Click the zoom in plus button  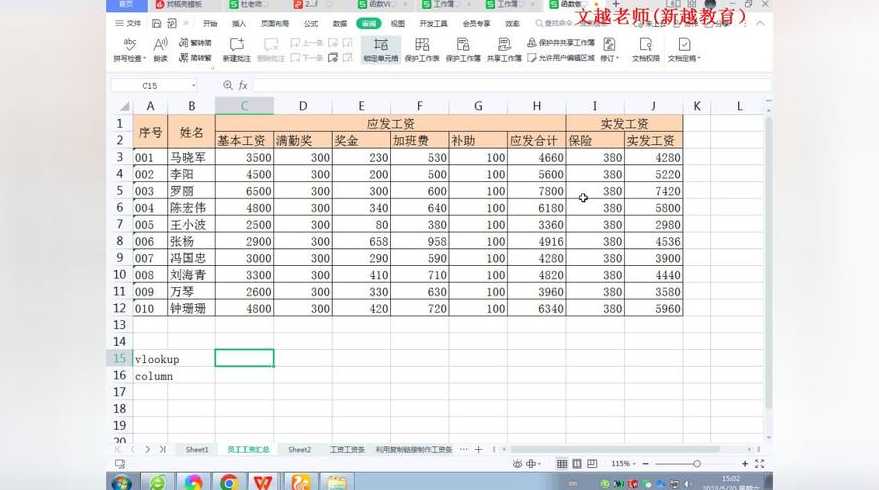744,464
